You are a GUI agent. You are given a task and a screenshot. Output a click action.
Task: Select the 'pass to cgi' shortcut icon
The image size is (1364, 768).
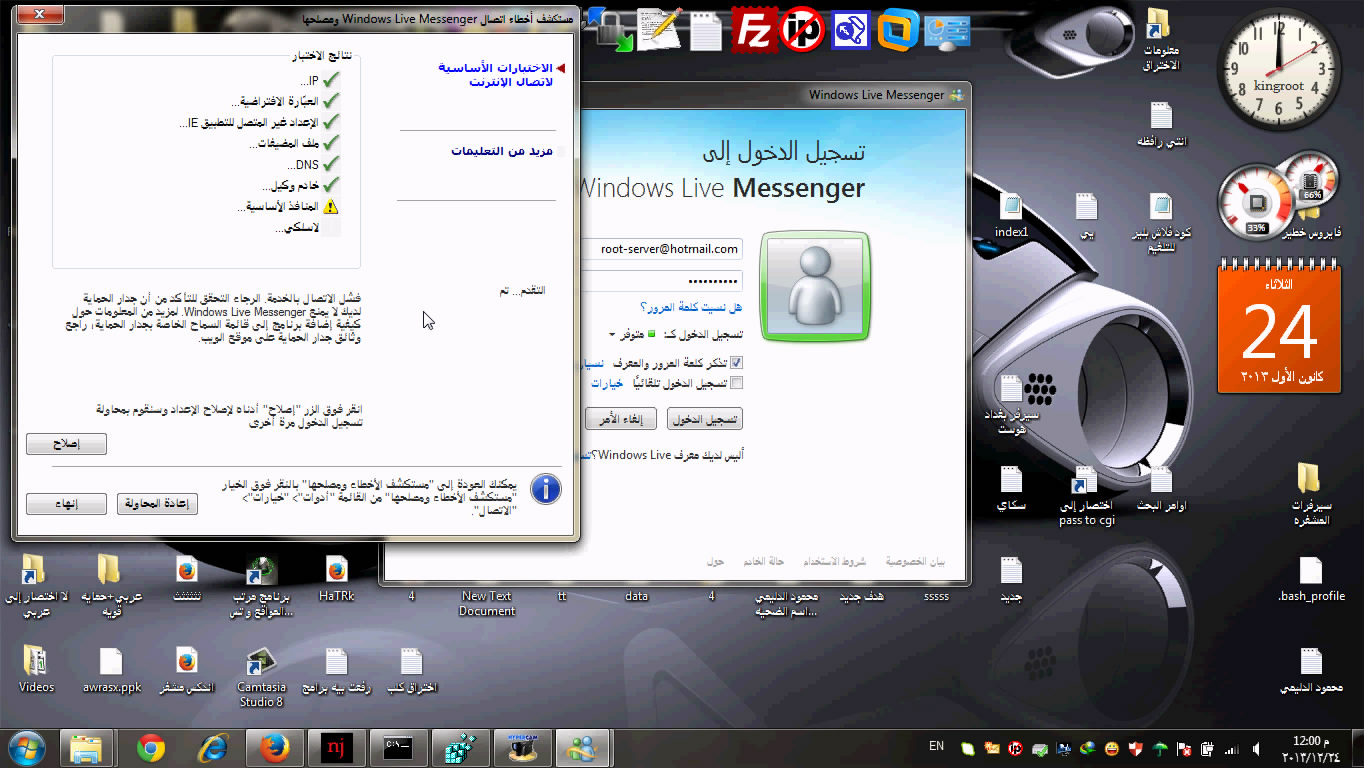click(1086, 496)
